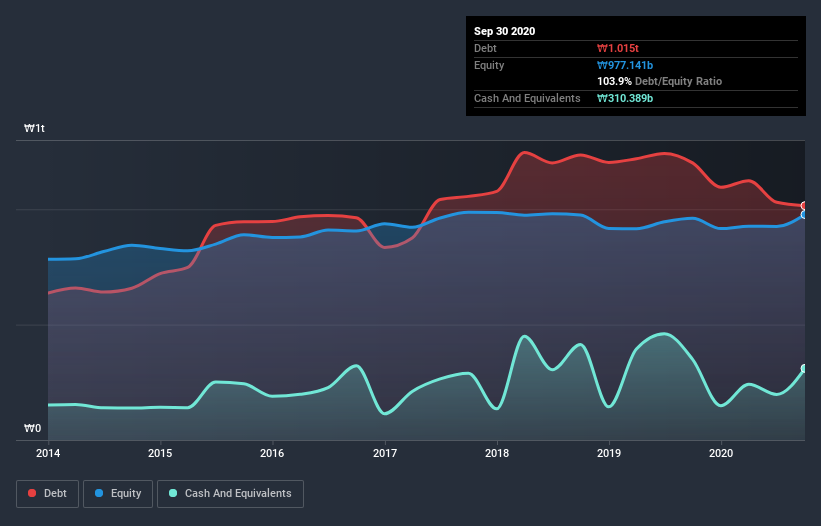Click the 2015 x-axis label

click(160, 453)
